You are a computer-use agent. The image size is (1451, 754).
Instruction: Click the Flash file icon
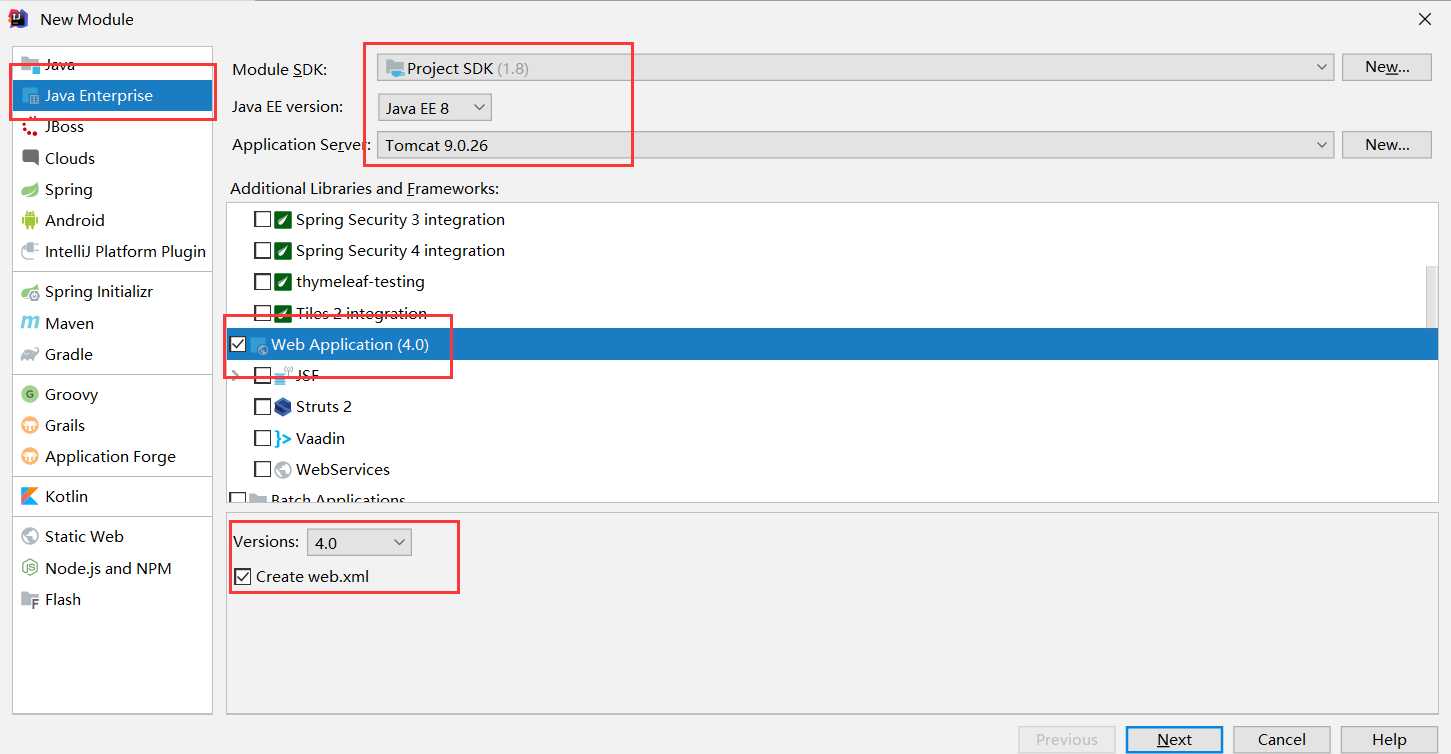30,600
